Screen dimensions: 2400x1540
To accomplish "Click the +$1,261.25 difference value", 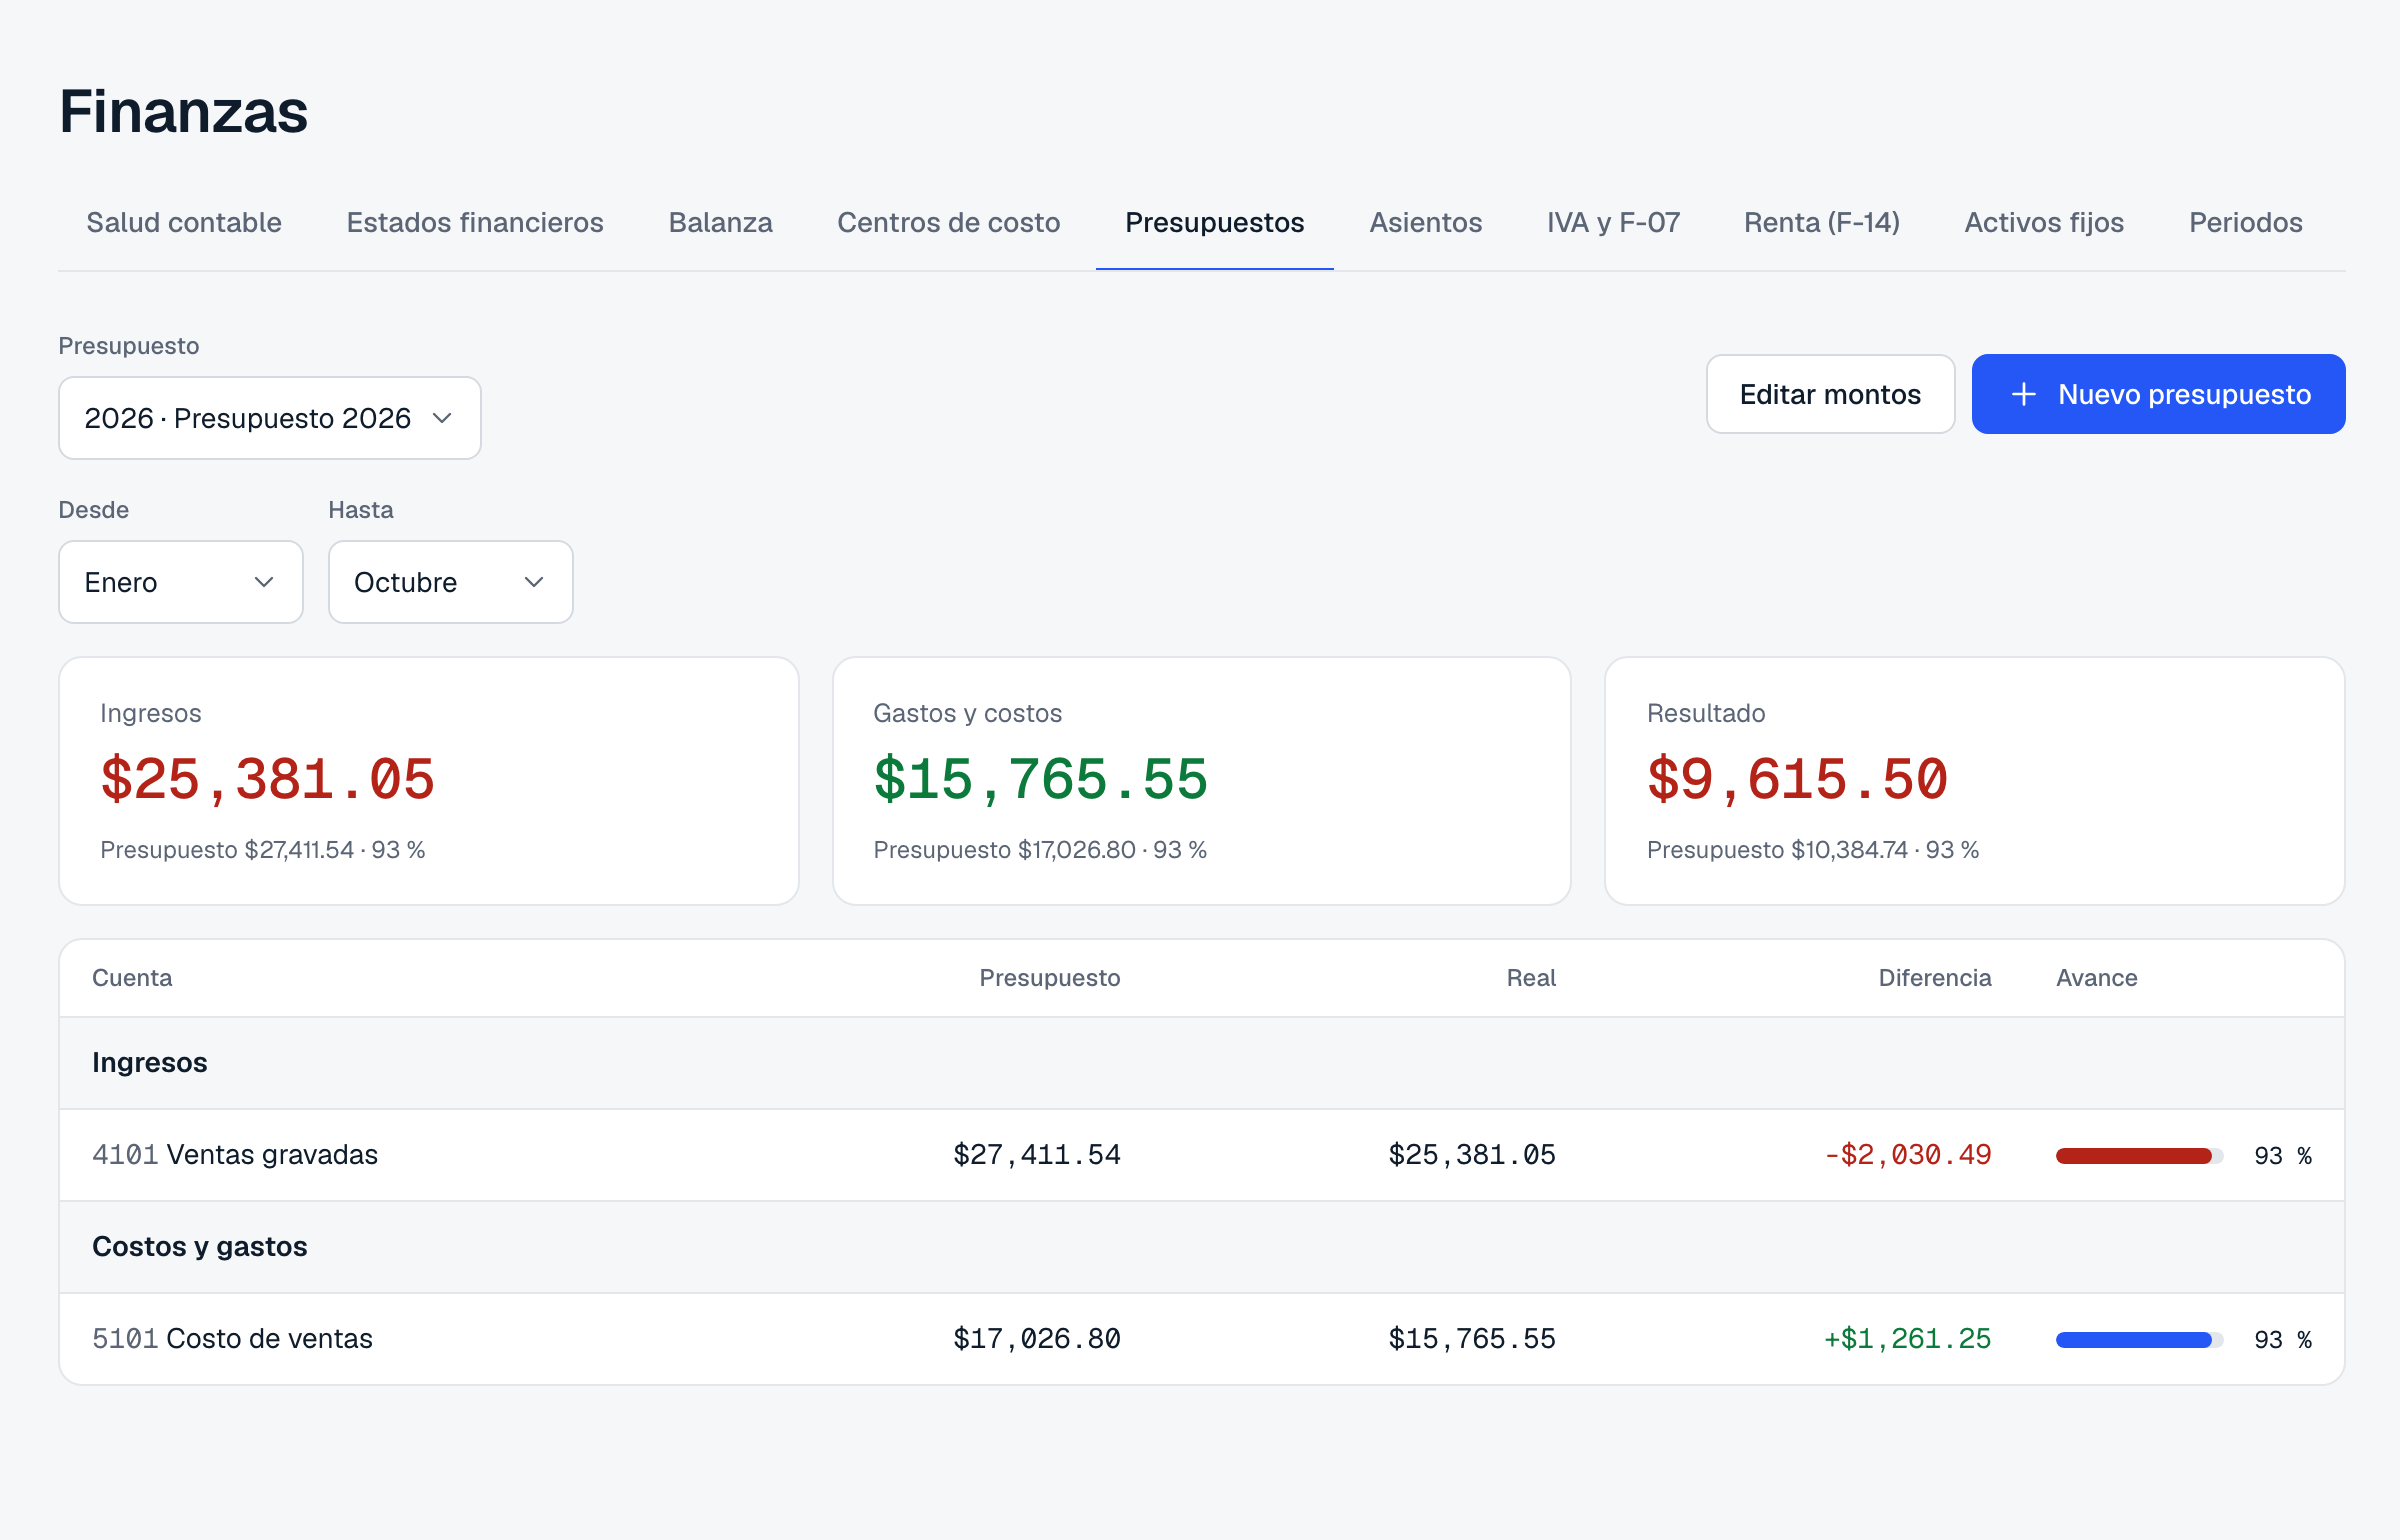I will pos(1907,1339).
